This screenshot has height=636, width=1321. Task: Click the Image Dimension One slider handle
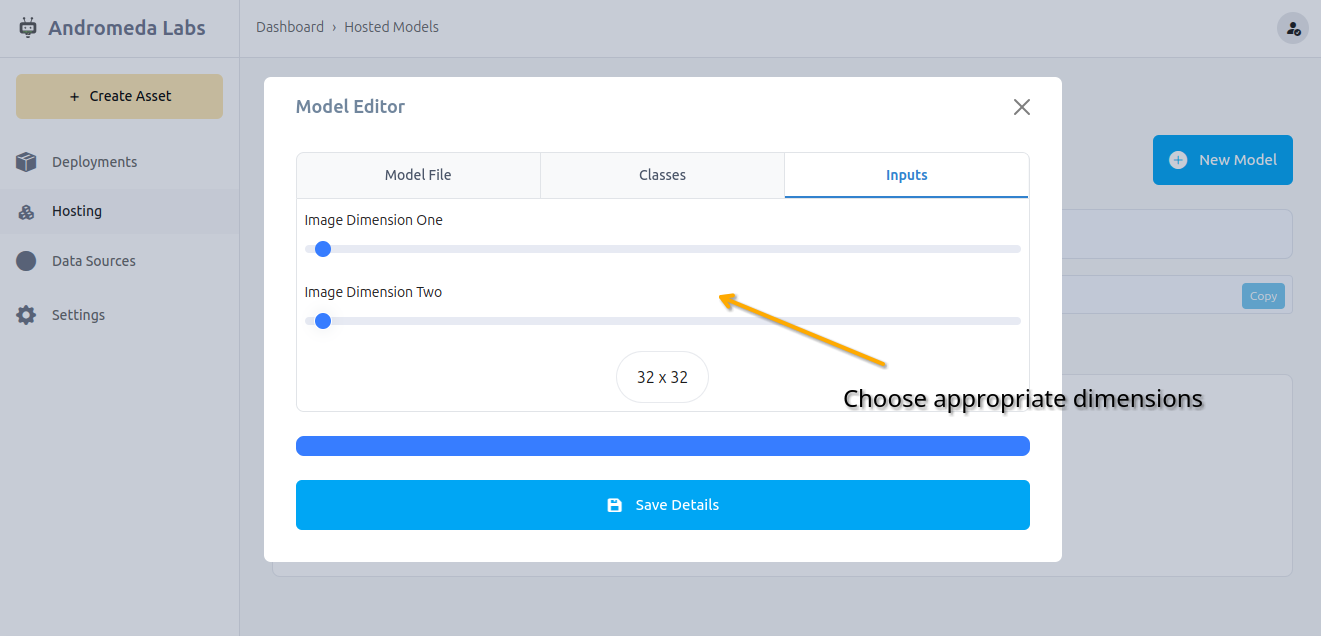coord(323,249)
